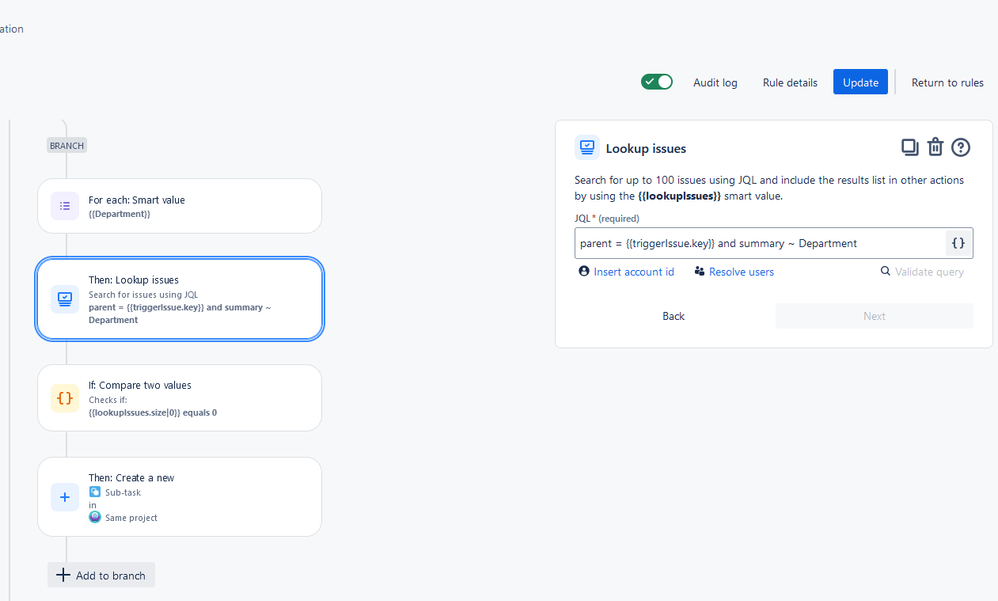Duplicate the Lookup issues component
The image size is (998, 601).
coord(910,148)
